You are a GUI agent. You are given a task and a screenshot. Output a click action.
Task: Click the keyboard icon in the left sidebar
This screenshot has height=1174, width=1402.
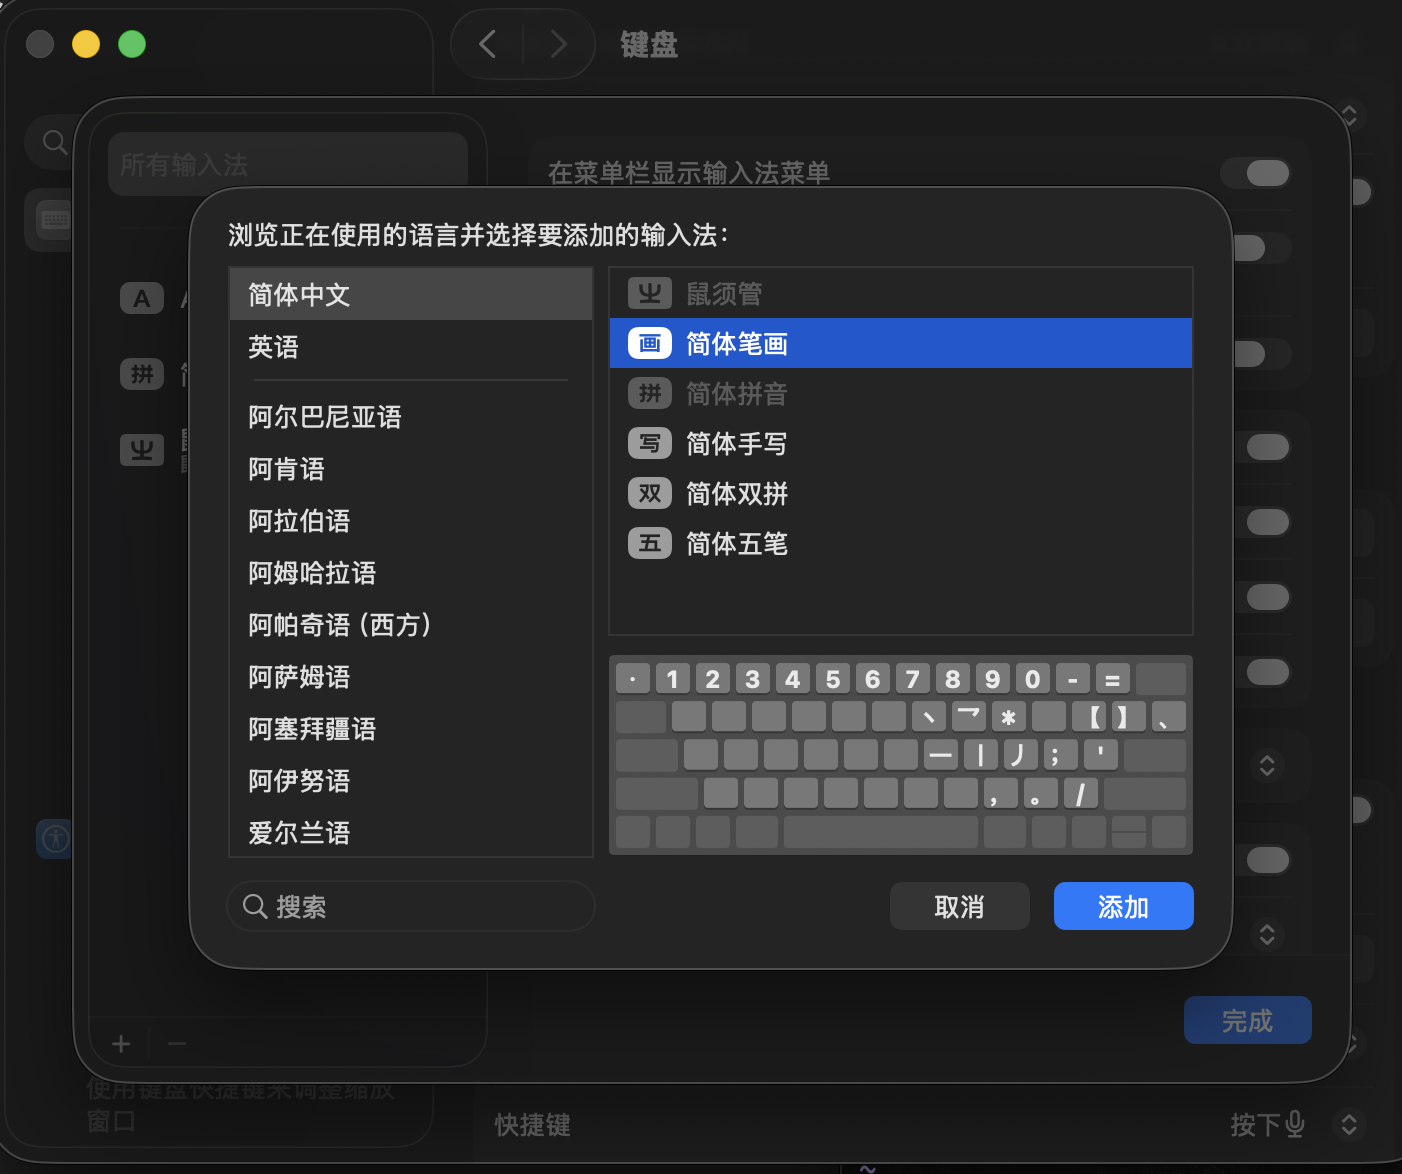54,219
